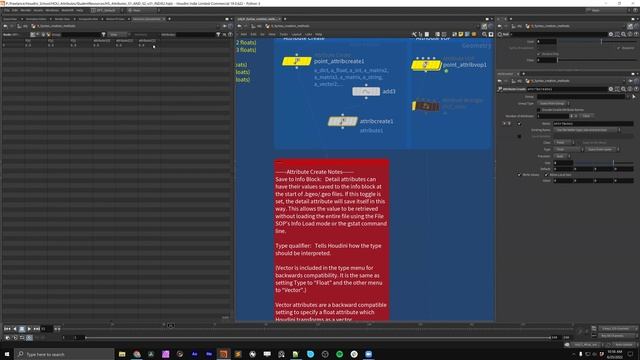Image resolution: width=640 pixels, height=360 pixels.
Task: Open network editor search (magnifier icon)
Action: (484, 34)
